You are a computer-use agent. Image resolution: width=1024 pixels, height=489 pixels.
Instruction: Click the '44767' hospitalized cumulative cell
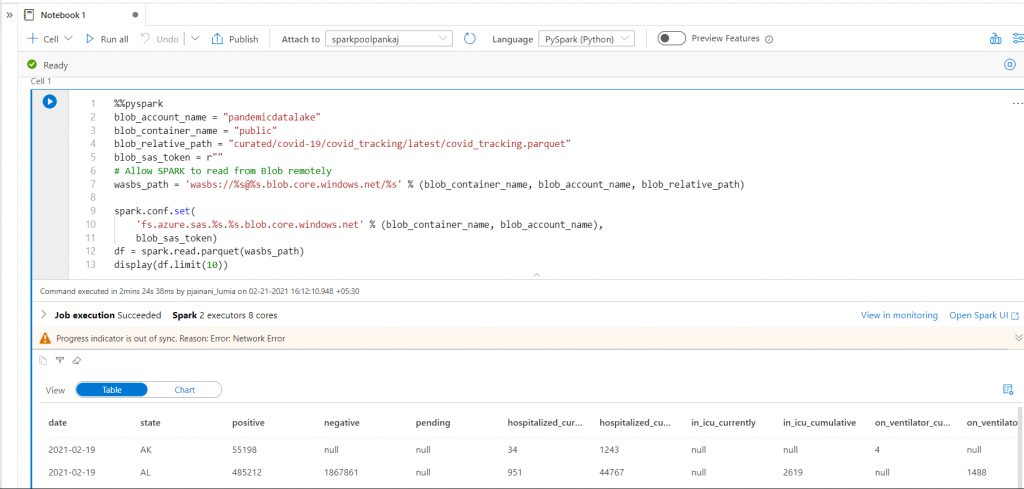coord(611,472)
